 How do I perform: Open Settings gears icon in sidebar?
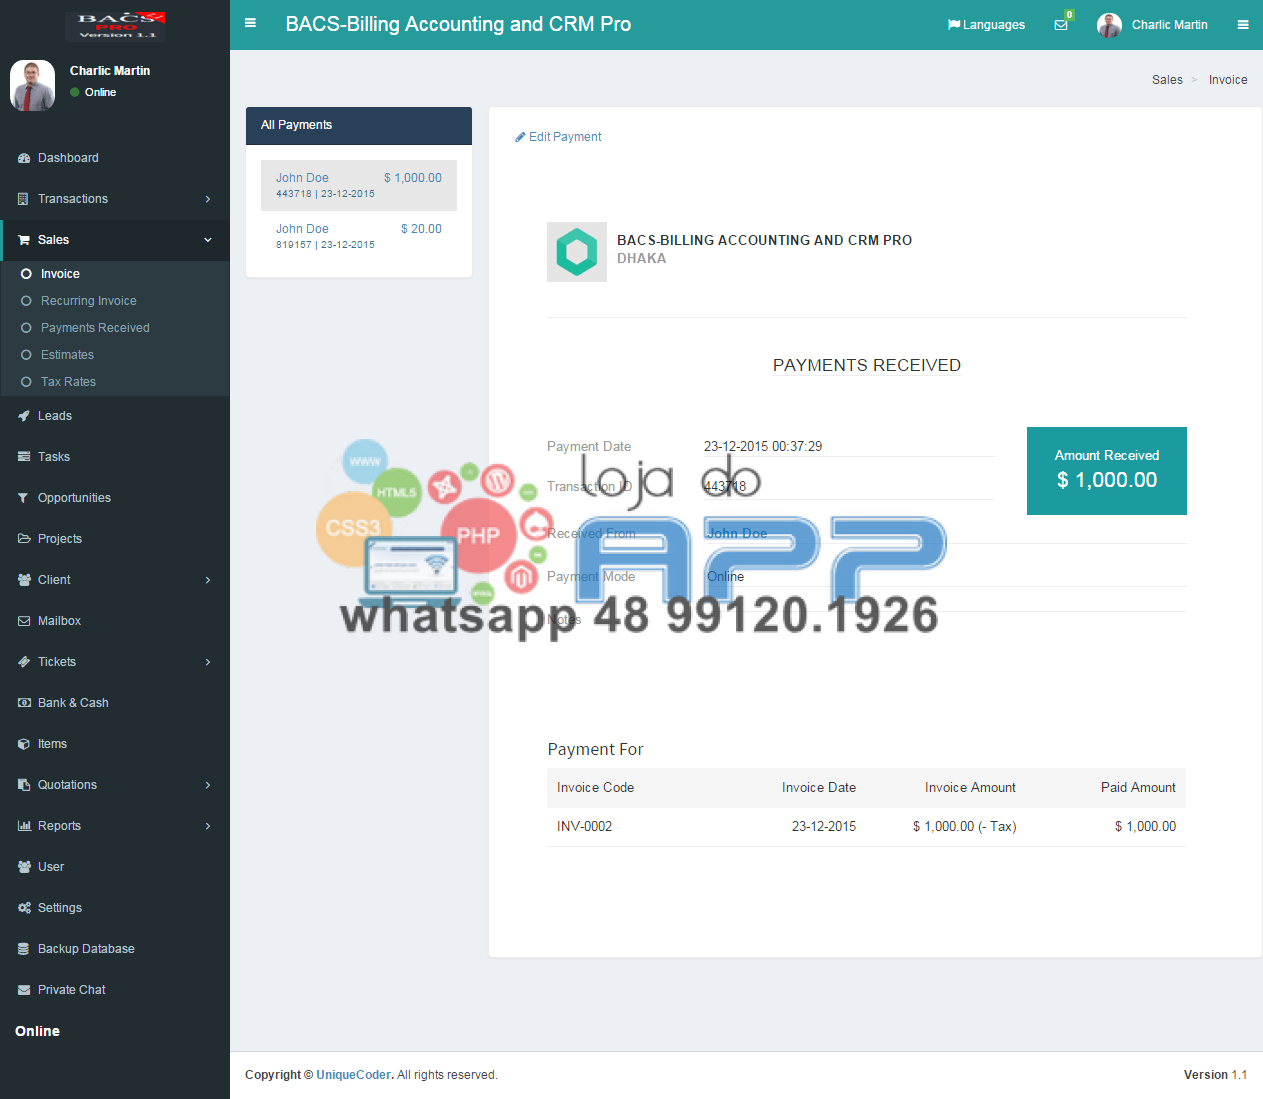[24, 908]
